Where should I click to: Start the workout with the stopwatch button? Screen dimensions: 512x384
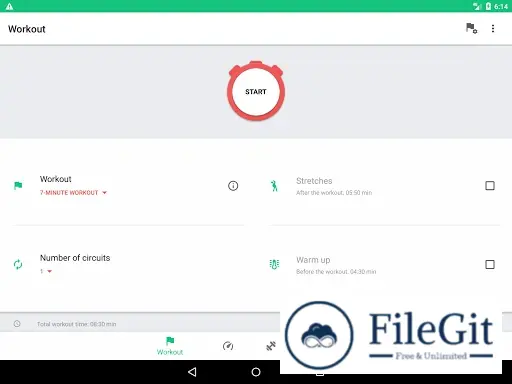tap(256, 91)
